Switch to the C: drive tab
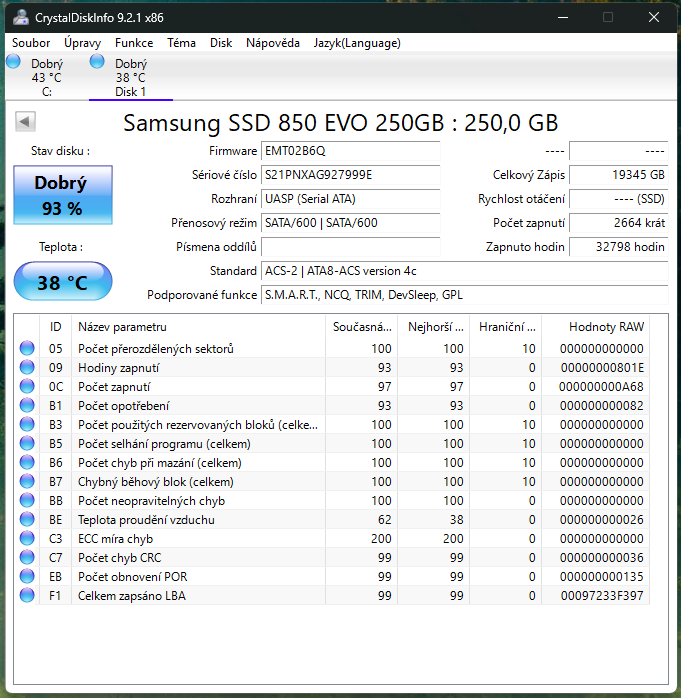 [46, 77]
